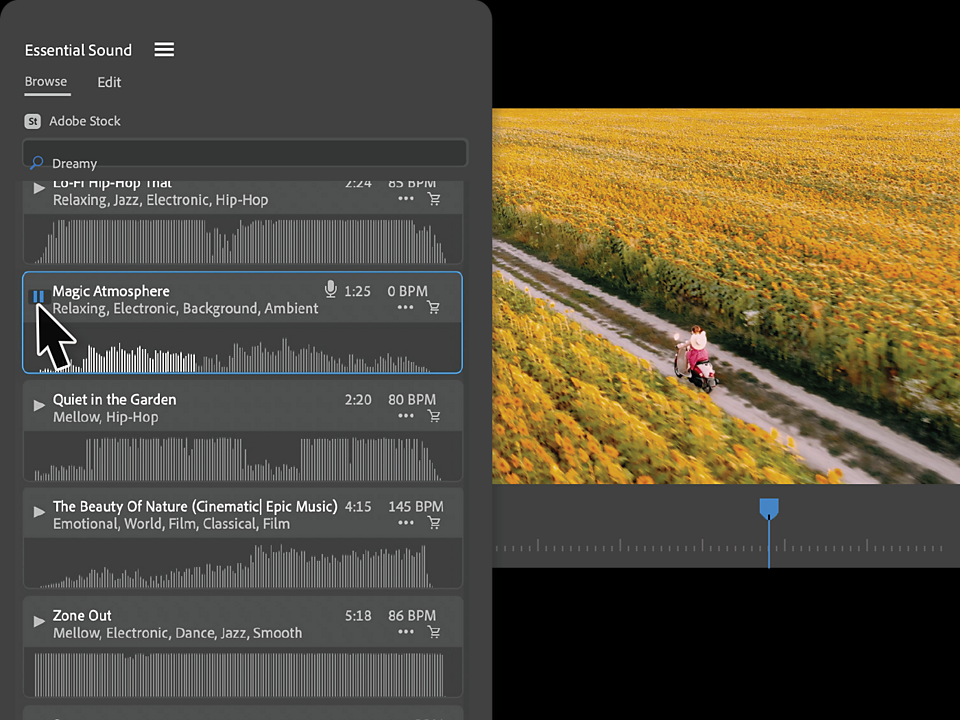Viewport: 960px width, 720px height.
Task: Click the search magnifier icon
Action: pyautogui.click(x=37, y=162)
